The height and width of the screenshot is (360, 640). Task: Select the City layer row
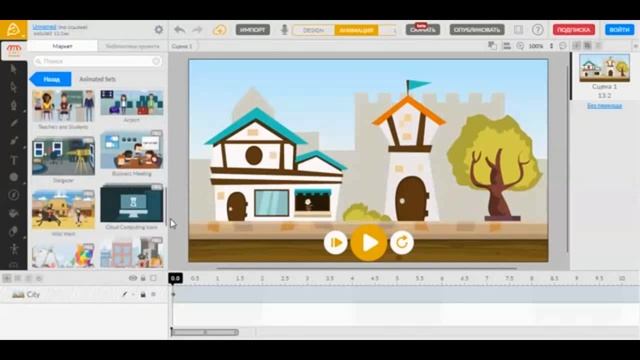[84, 294]
